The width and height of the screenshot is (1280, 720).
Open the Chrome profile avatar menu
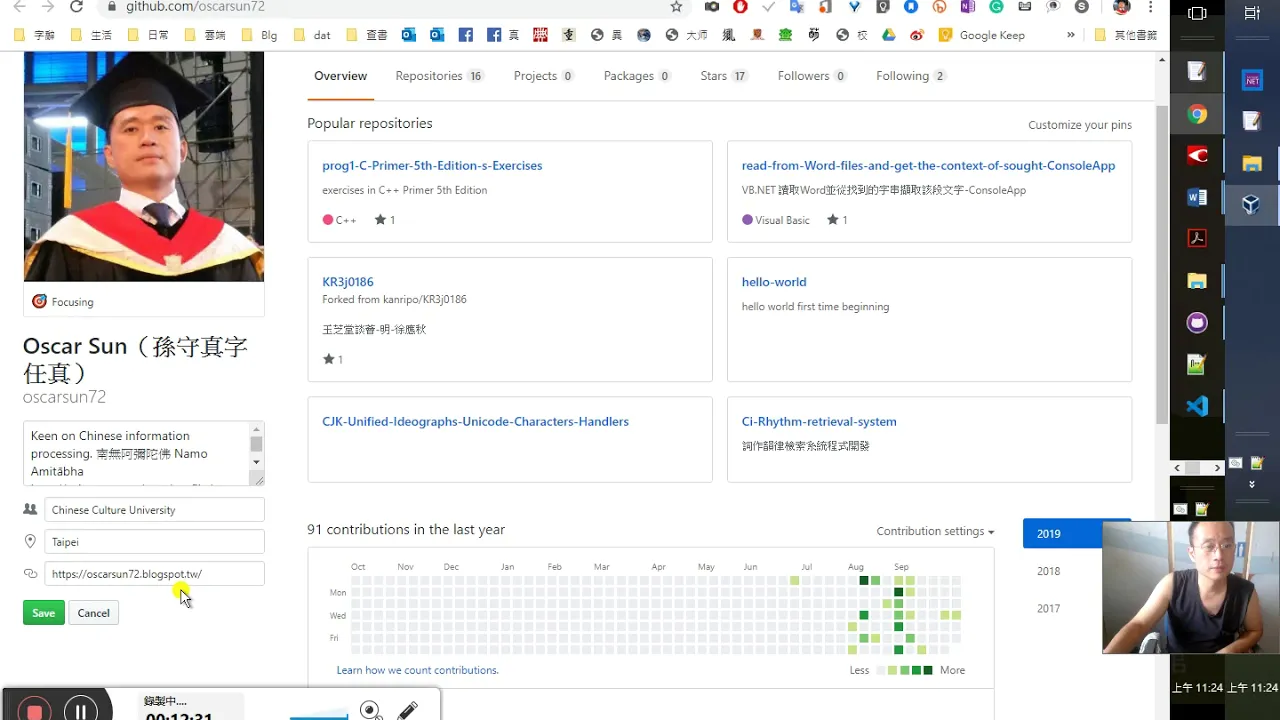pyautogui.click(x=1121, y=7)
